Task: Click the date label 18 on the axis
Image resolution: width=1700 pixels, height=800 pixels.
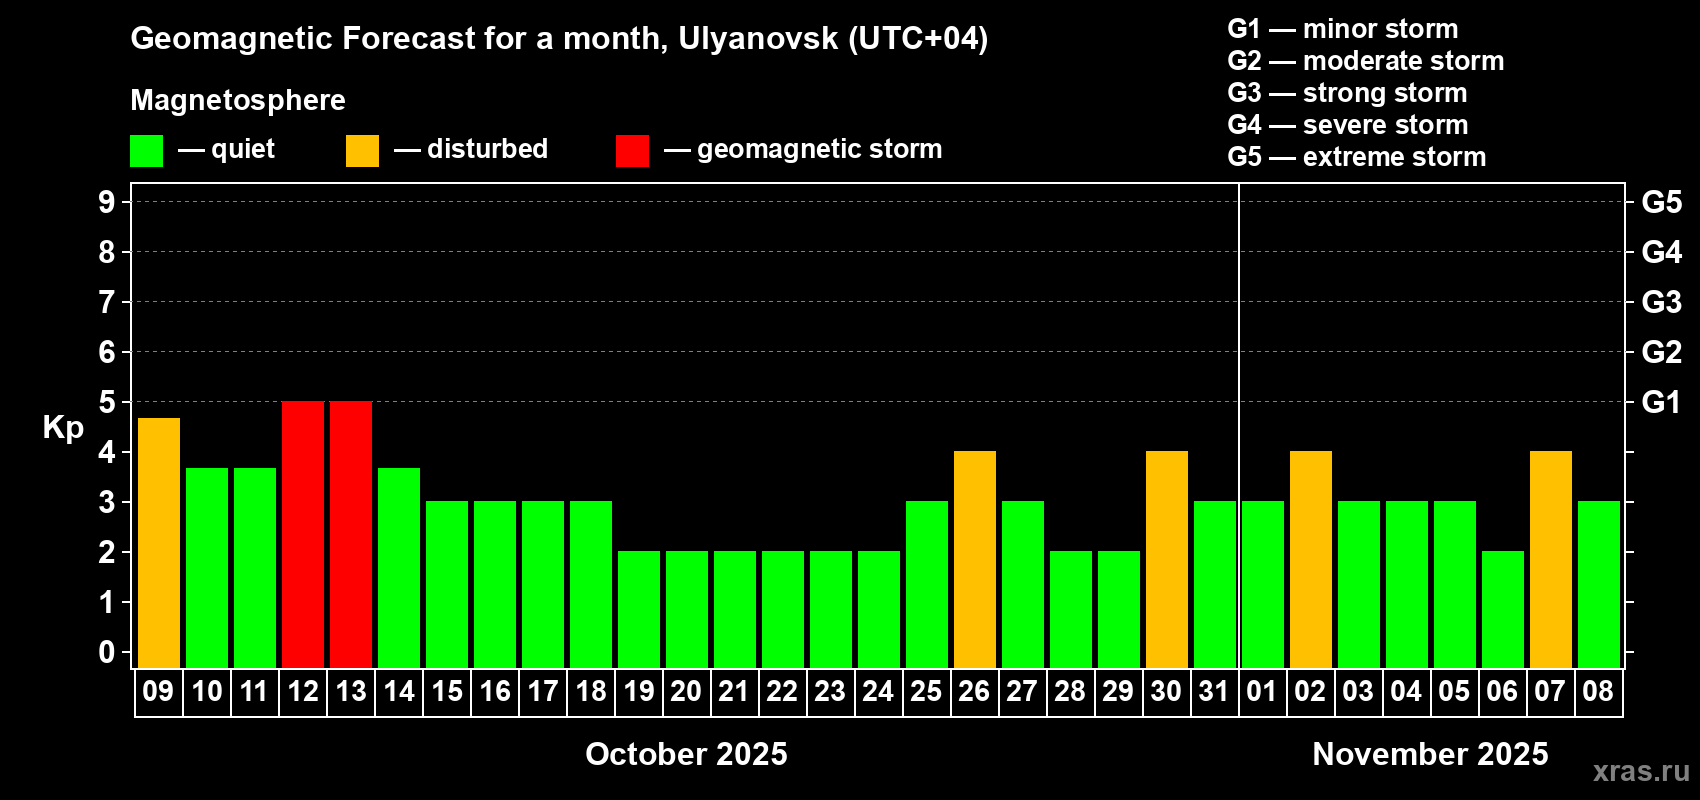Action: 591,692
